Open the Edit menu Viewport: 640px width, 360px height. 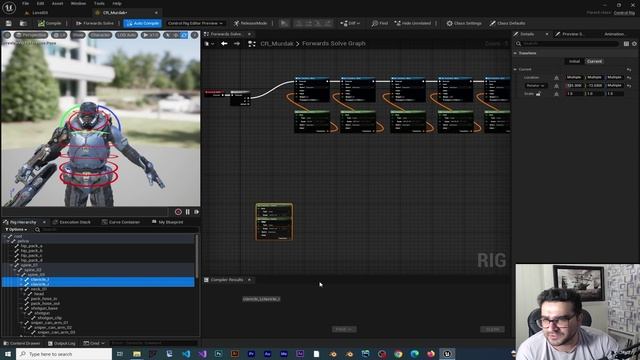(40, 3)
